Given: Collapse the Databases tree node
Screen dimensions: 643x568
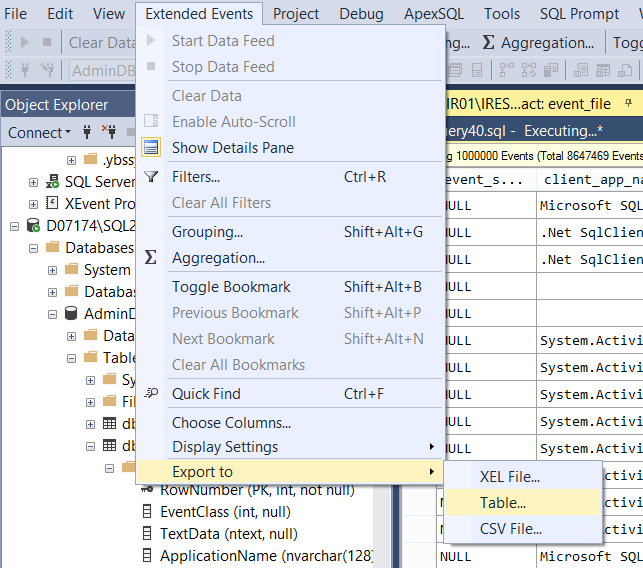Looking at the screenshot, I should coord(34,248).
